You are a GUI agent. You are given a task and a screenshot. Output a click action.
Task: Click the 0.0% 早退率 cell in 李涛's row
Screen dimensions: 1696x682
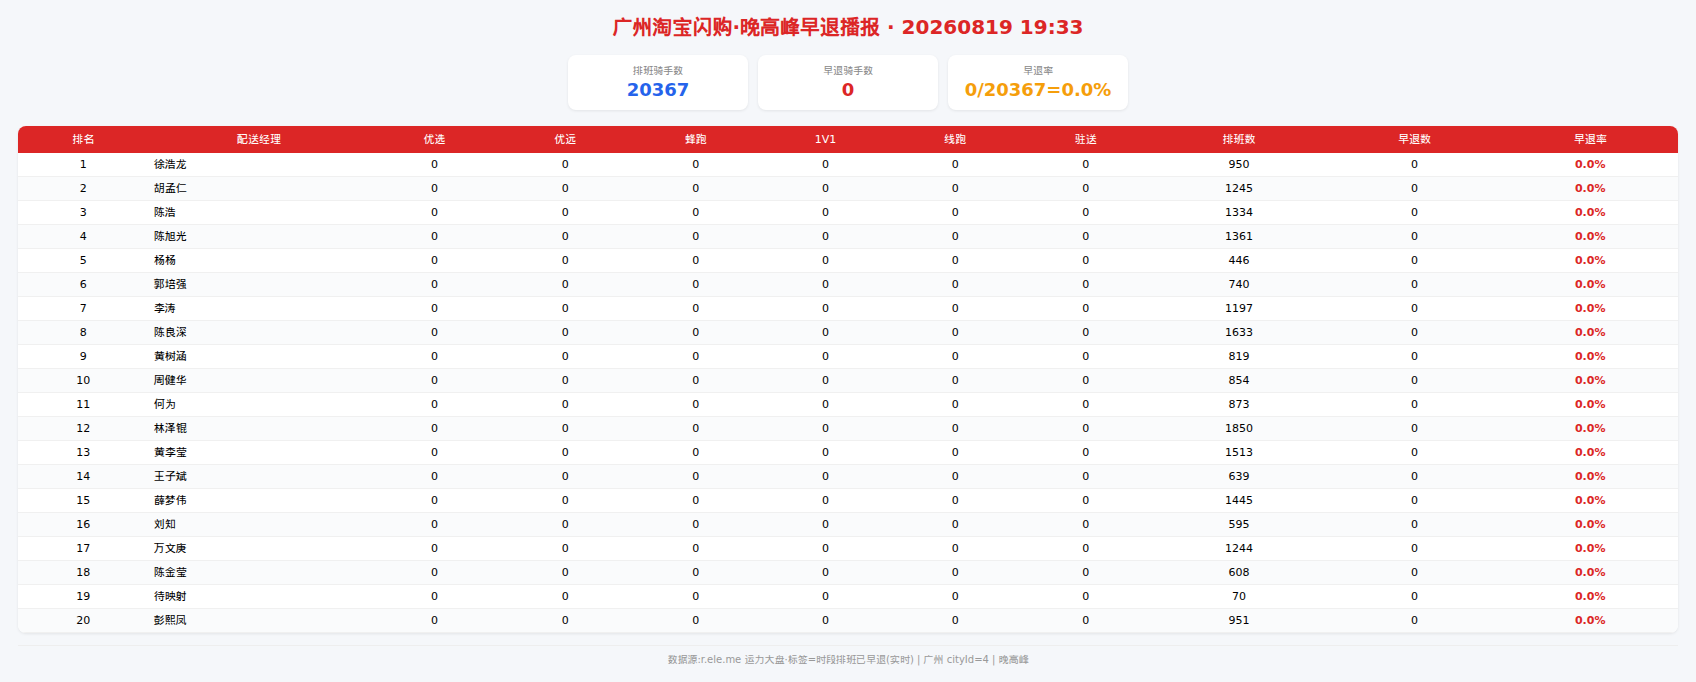(x=1590, y=308)
